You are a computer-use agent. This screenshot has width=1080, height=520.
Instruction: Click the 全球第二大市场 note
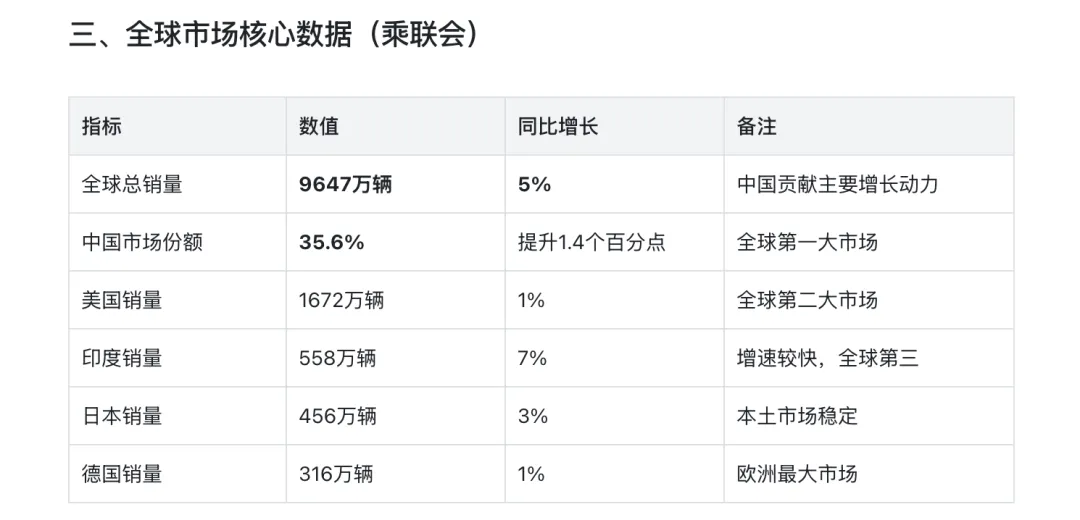[x=807, y=300]
